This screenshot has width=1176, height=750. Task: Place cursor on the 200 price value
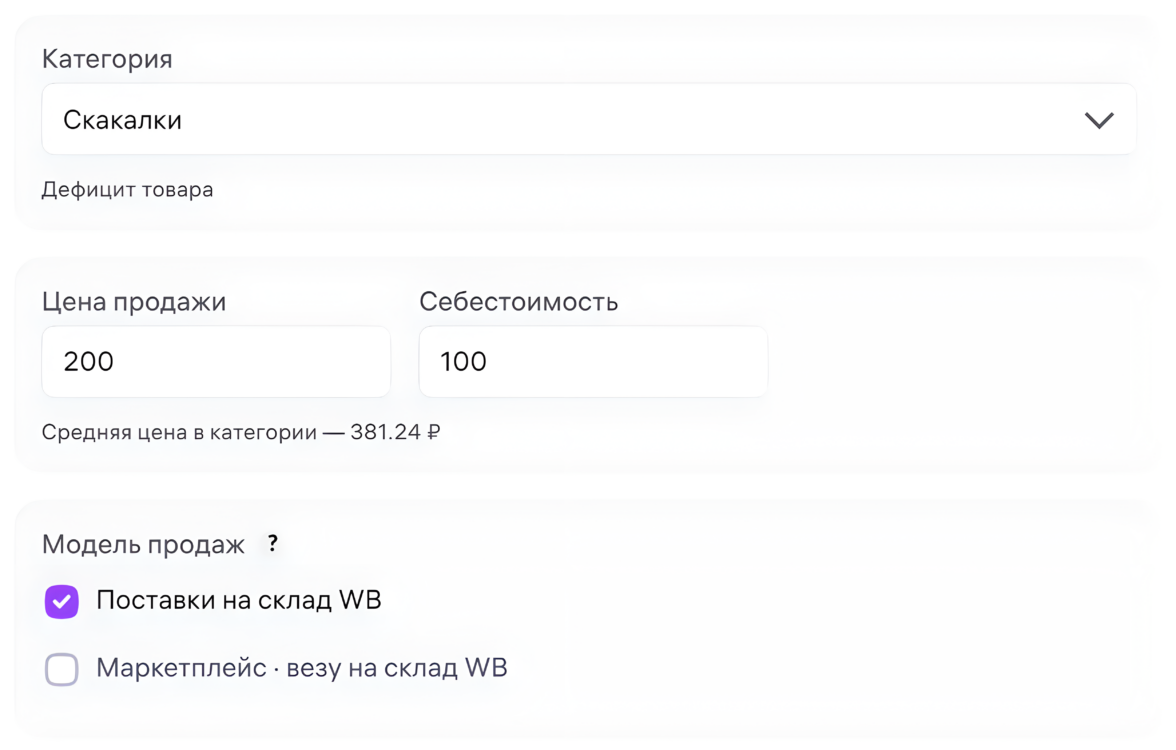[88, 362]
